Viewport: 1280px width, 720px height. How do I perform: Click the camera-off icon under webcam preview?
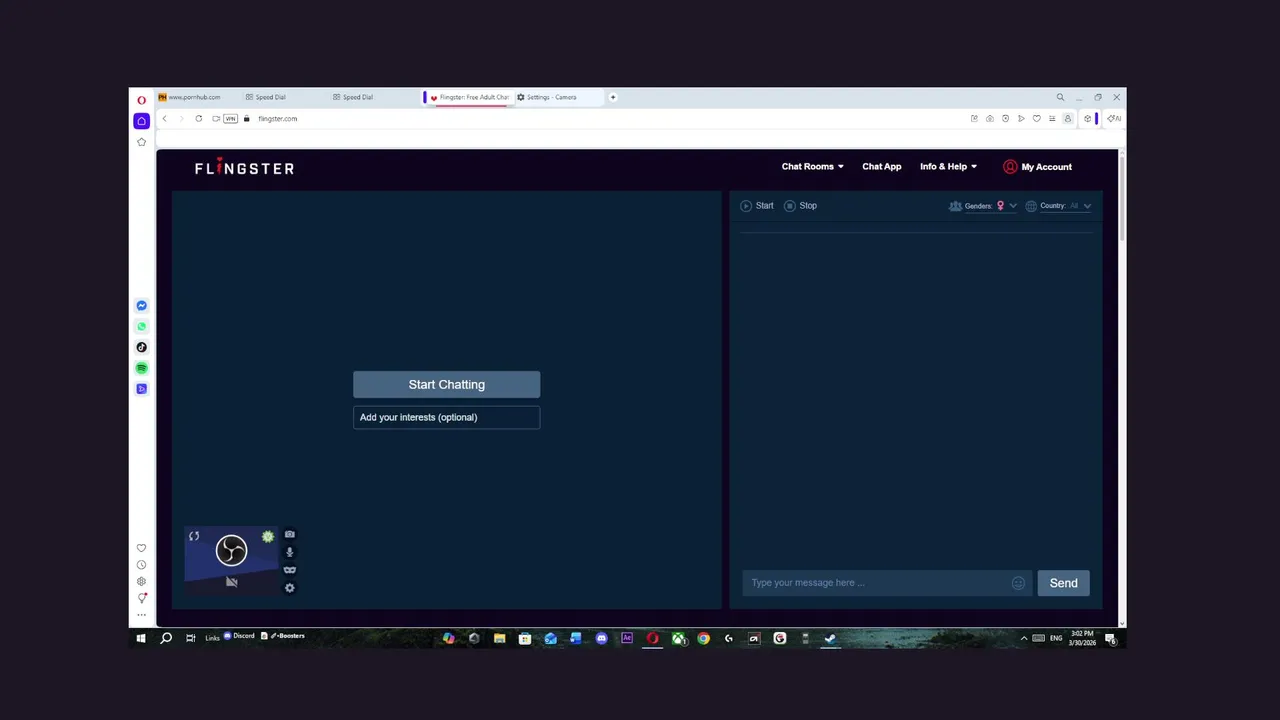[232, 582]
